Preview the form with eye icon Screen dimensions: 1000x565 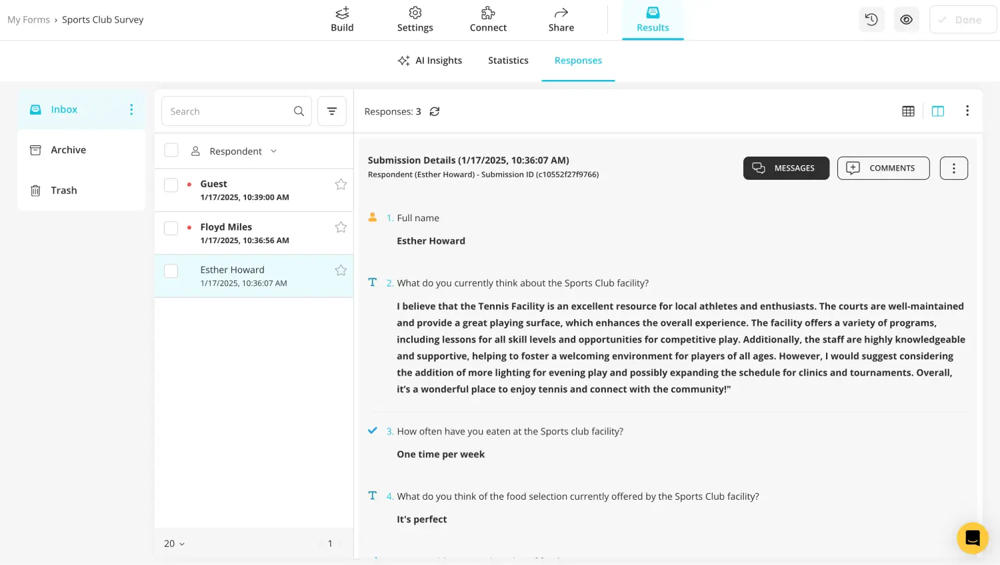click(x=906, y=20)
